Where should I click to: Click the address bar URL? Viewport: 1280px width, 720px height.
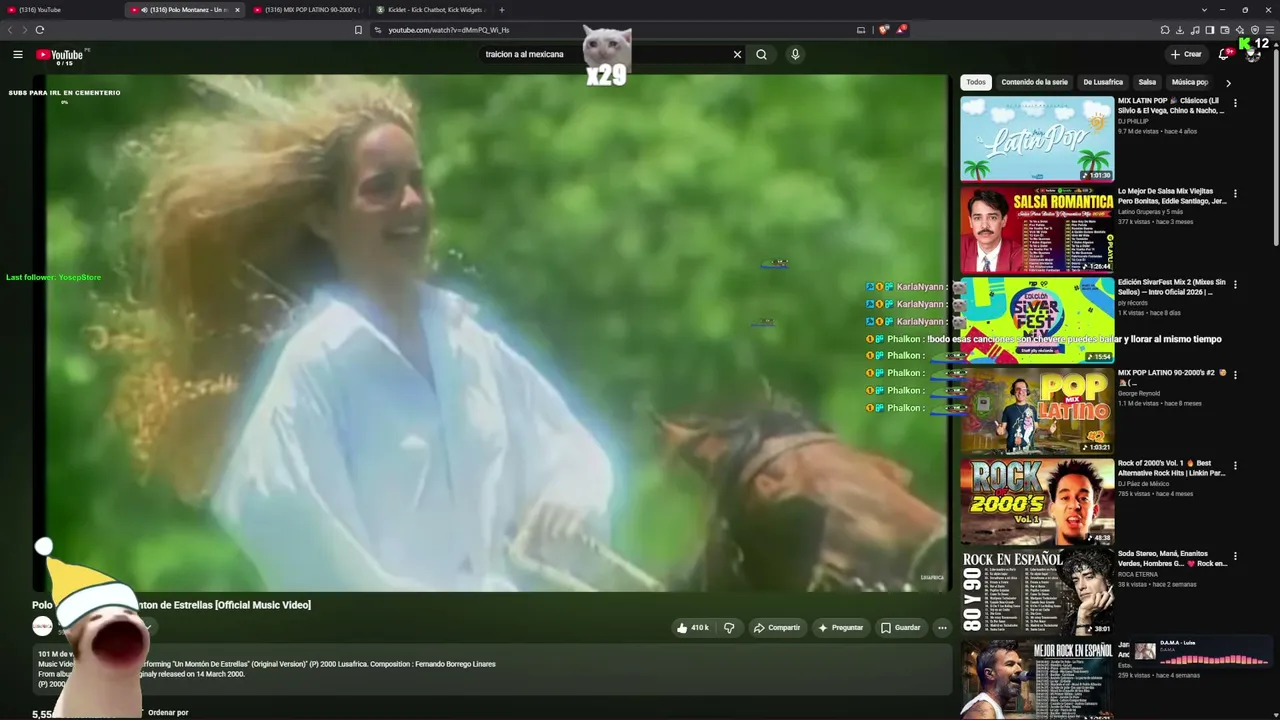pos(449,30)
